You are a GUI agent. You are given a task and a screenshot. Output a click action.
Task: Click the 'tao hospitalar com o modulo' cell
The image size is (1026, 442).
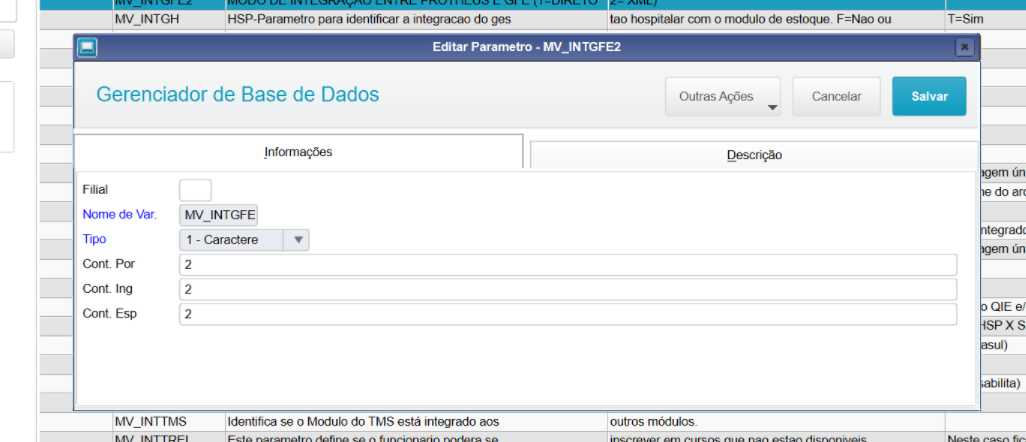click(775, 20)
